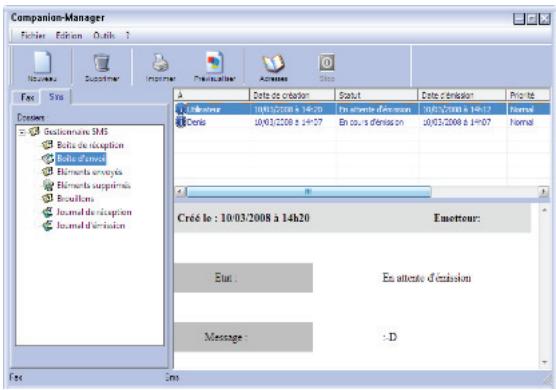The height and width of the screenshot is (390, 556).
Task: Open Éléments envoyés folder
Action: [89, 172]
